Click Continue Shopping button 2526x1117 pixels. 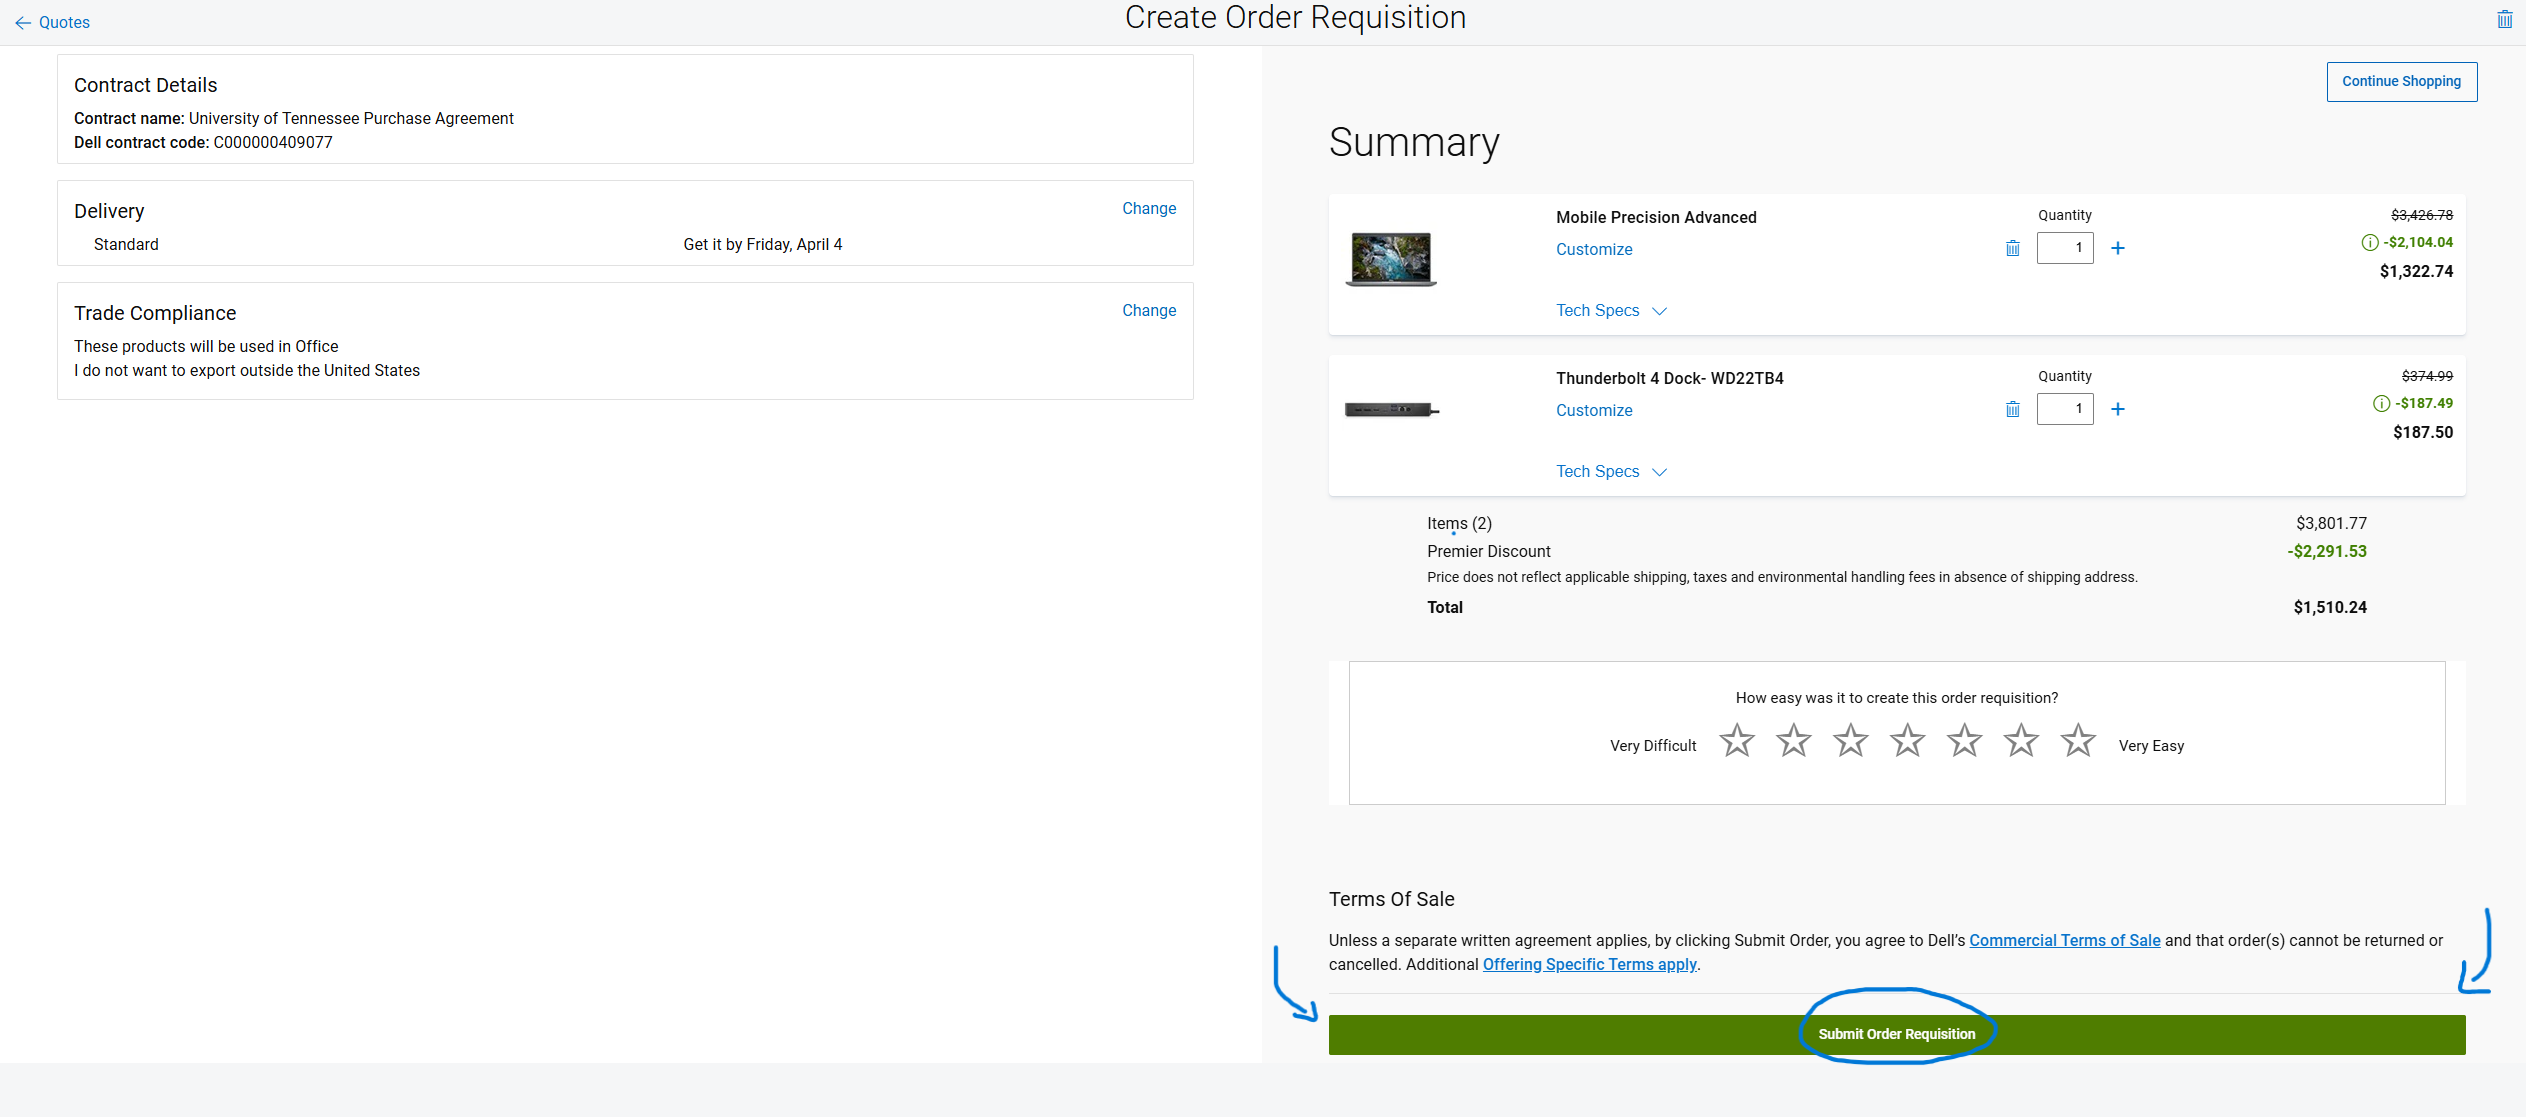2401,81
